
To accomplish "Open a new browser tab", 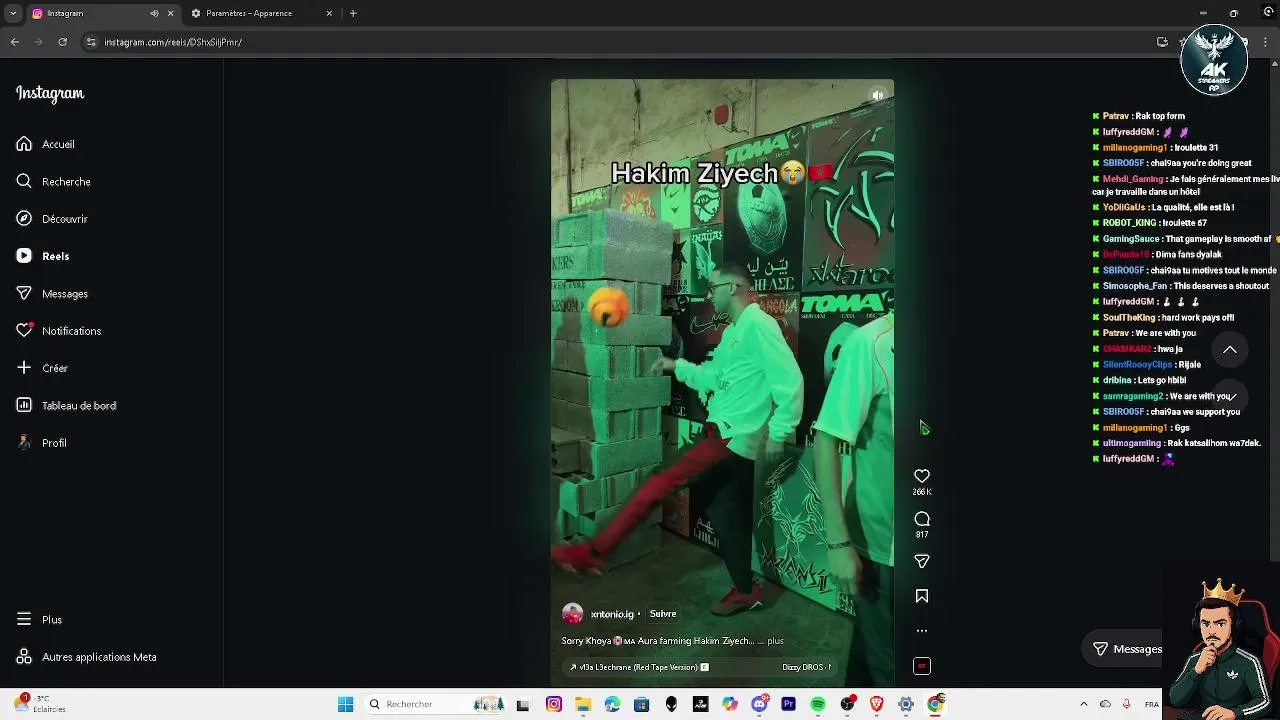I will [x=353, y=13].
